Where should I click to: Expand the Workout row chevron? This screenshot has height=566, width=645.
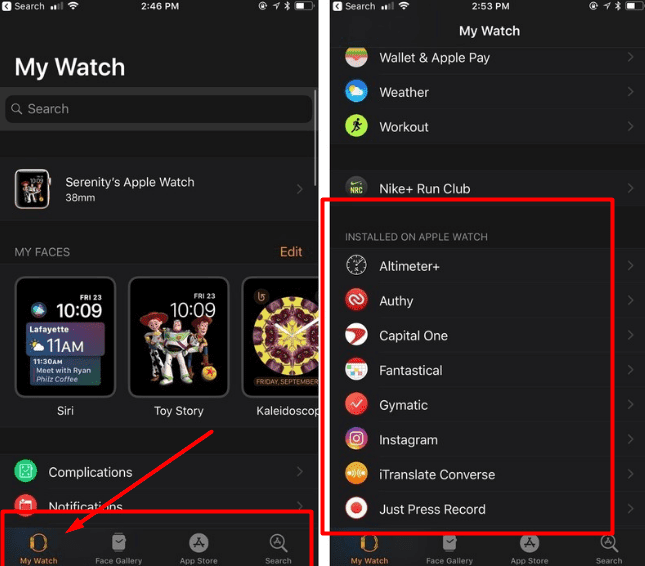point(630,126)
